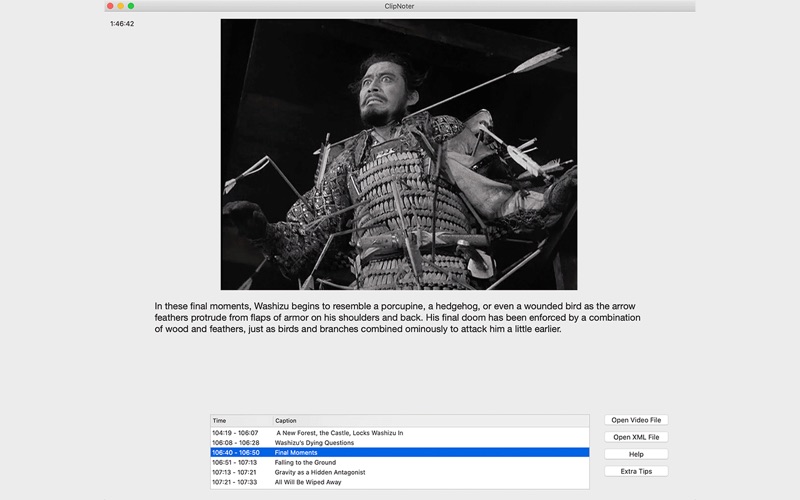Select the 'A New Forest, the Castle' clip row
Image resolution: width=800 pixels, height=500 pixels.
point(399,433)
